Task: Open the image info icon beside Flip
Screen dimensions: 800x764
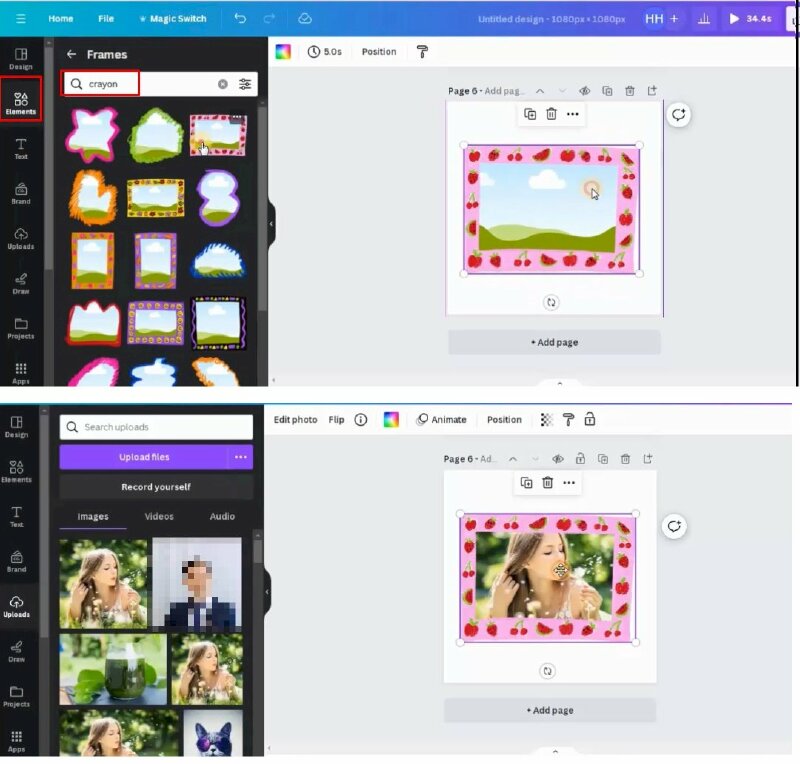Action: 361,420
